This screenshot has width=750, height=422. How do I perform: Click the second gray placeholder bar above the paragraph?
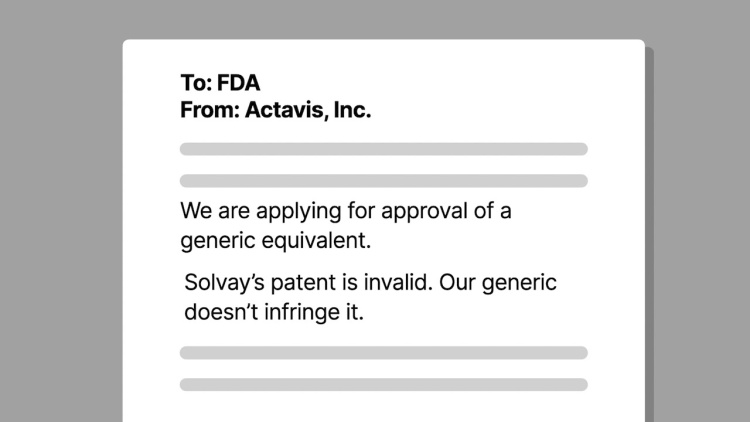384,181
